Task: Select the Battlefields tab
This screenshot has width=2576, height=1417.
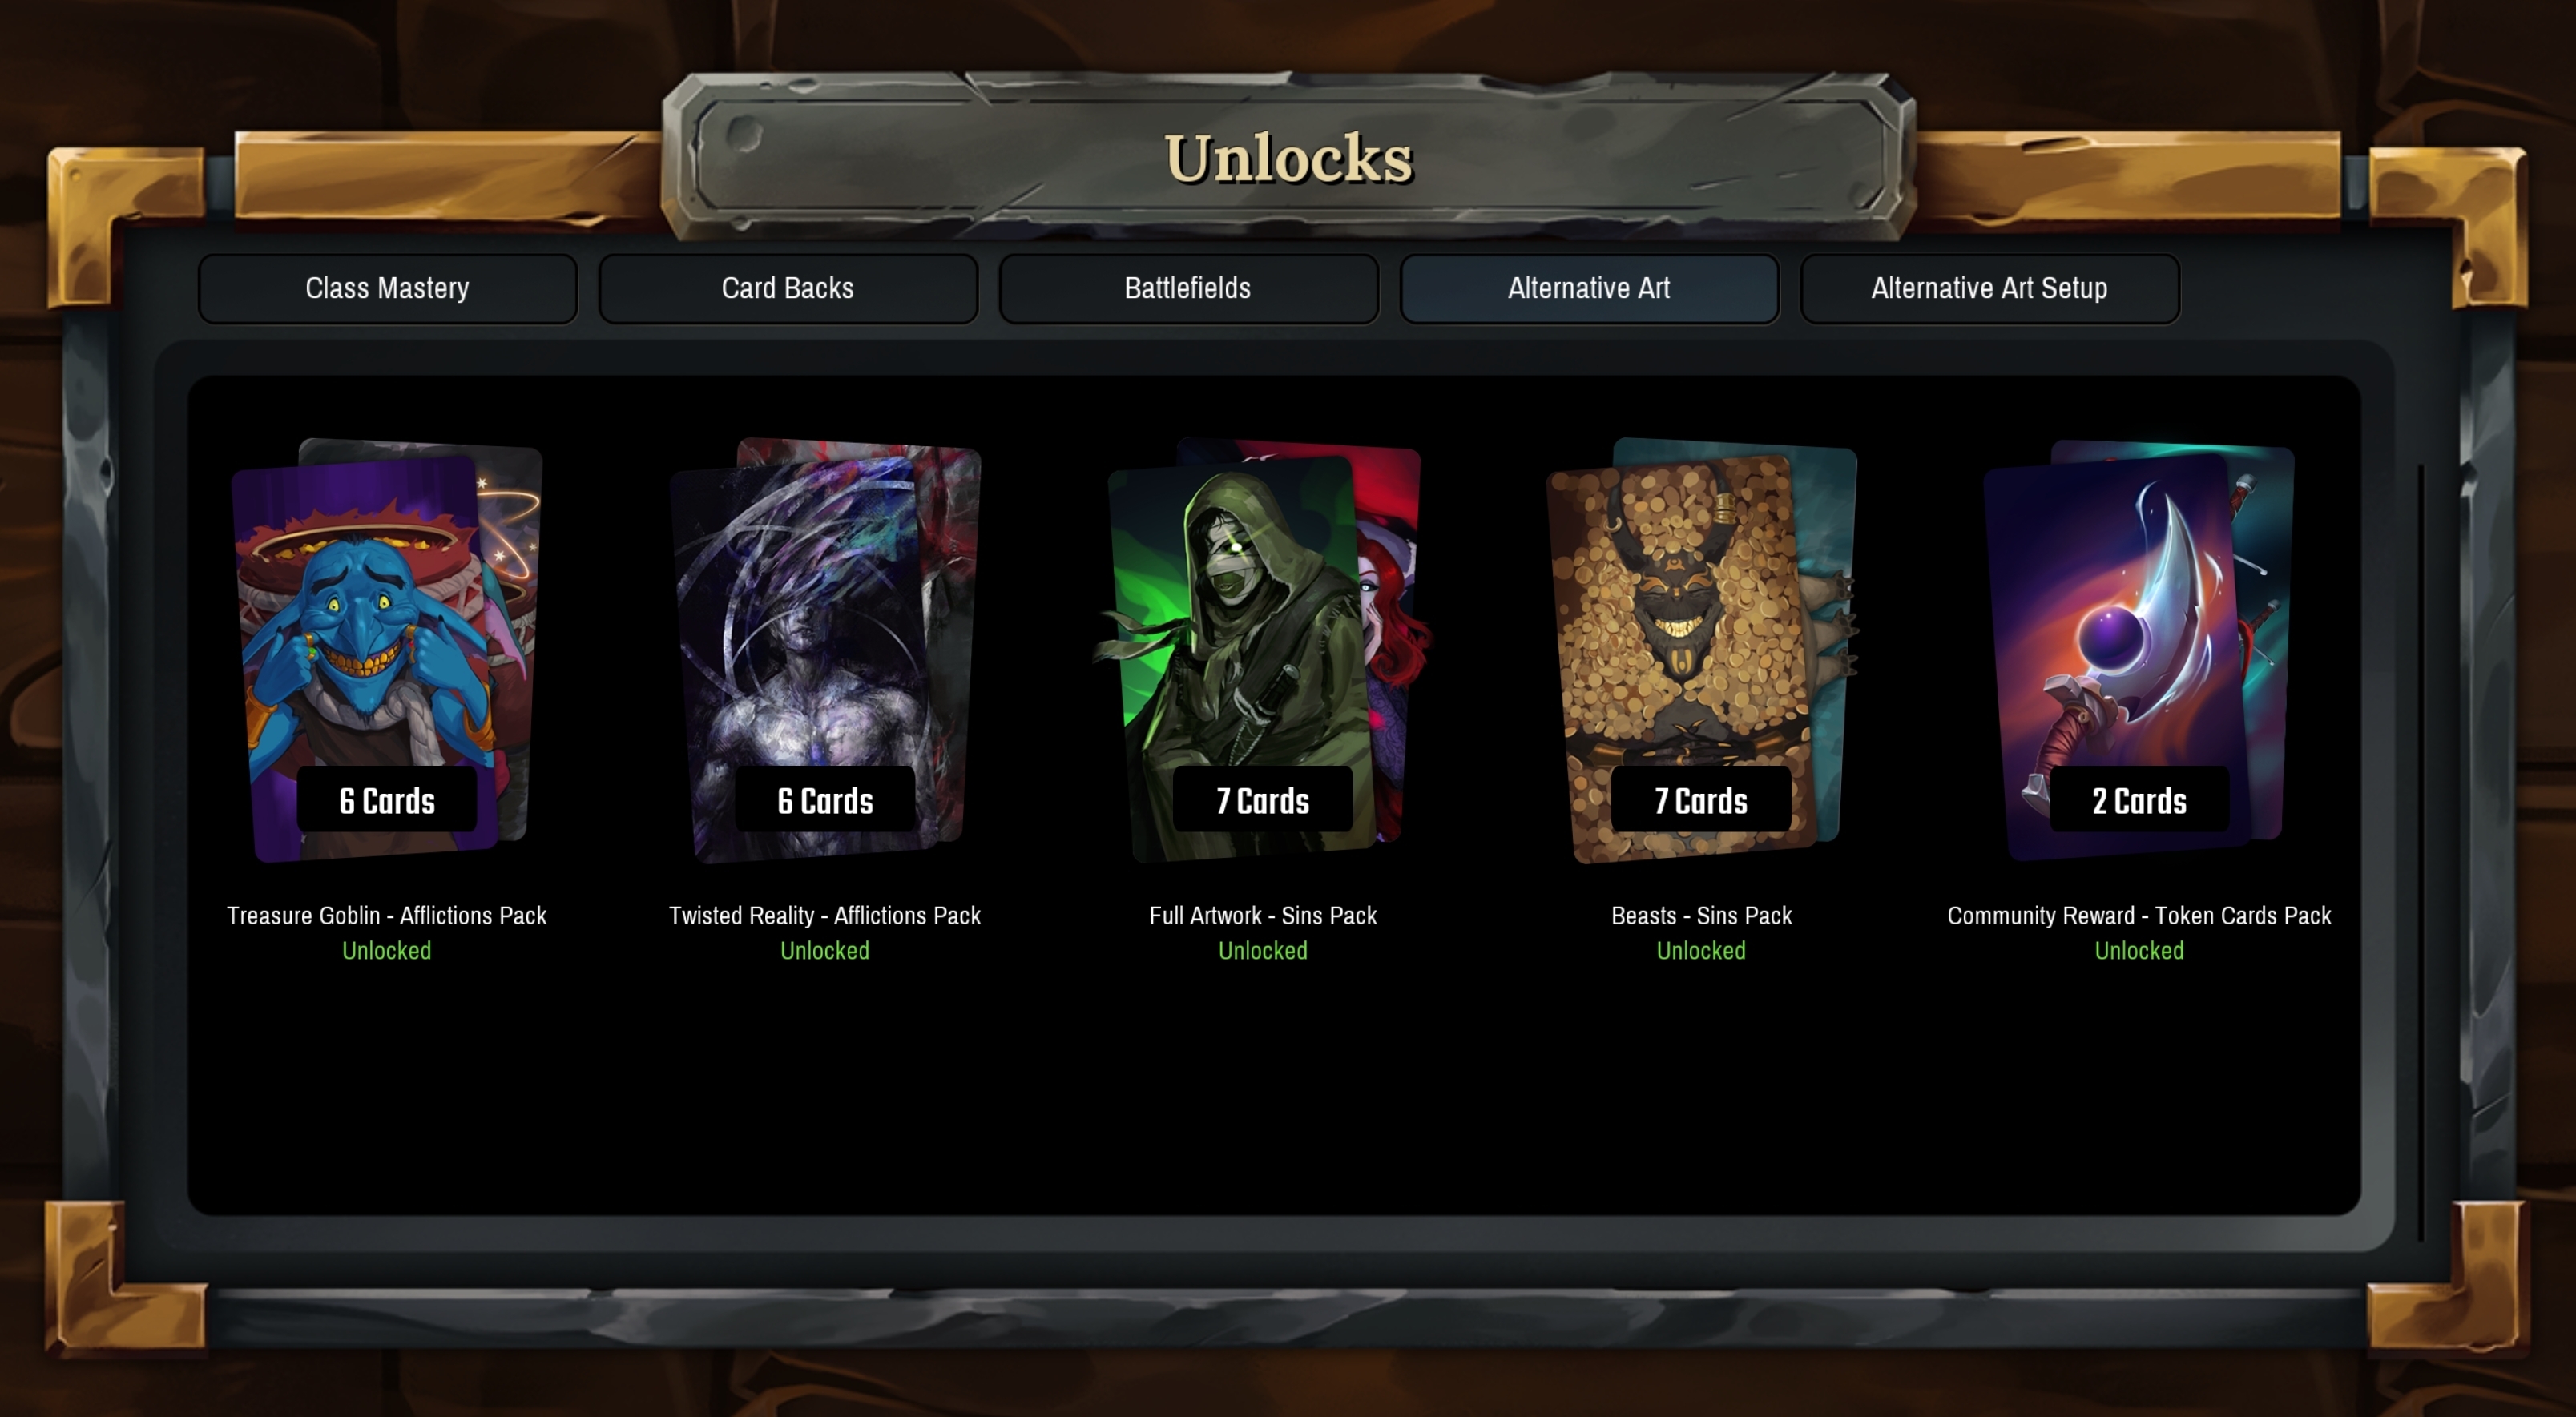Action: (x=1188, y=288)
